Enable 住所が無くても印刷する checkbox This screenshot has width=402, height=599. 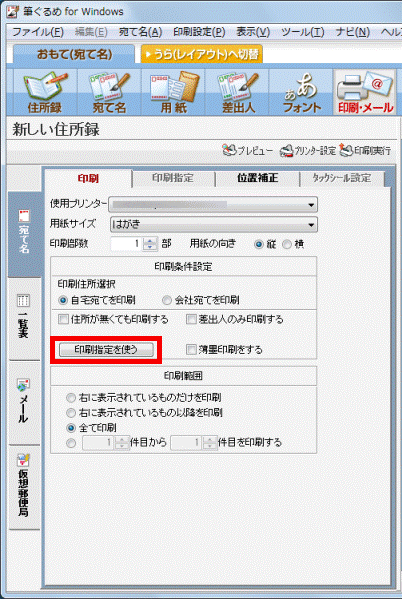(63, 319)
